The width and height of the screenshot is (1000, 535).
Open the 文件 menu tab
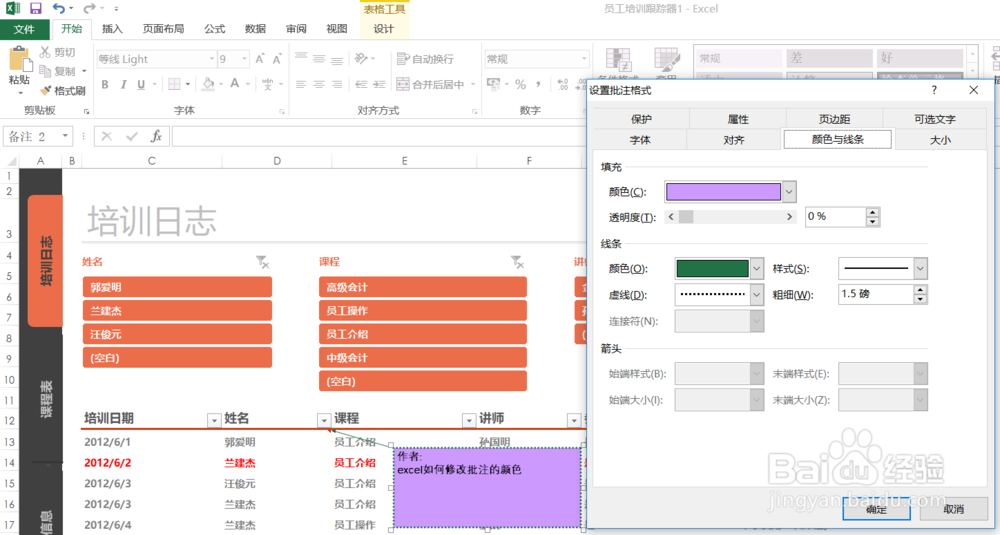[24, 29]
